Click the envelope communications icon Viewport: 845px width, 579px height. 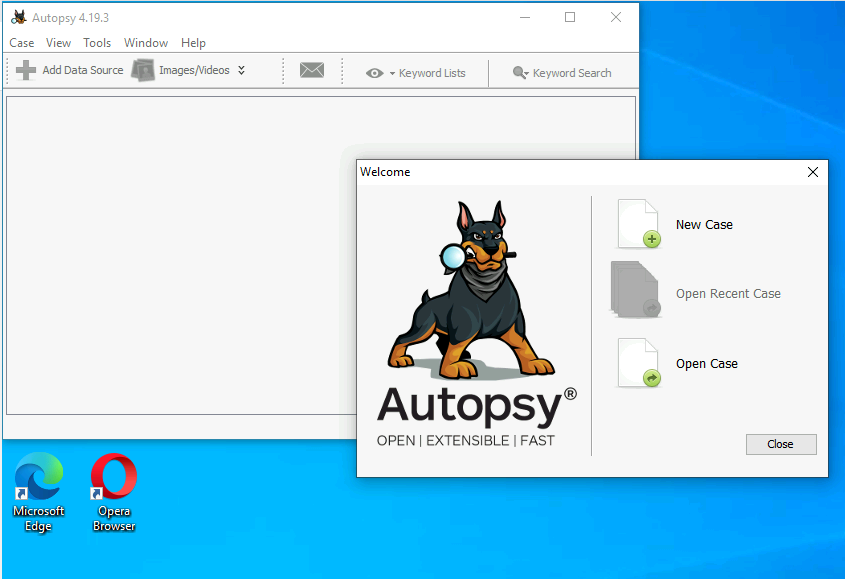312,69
